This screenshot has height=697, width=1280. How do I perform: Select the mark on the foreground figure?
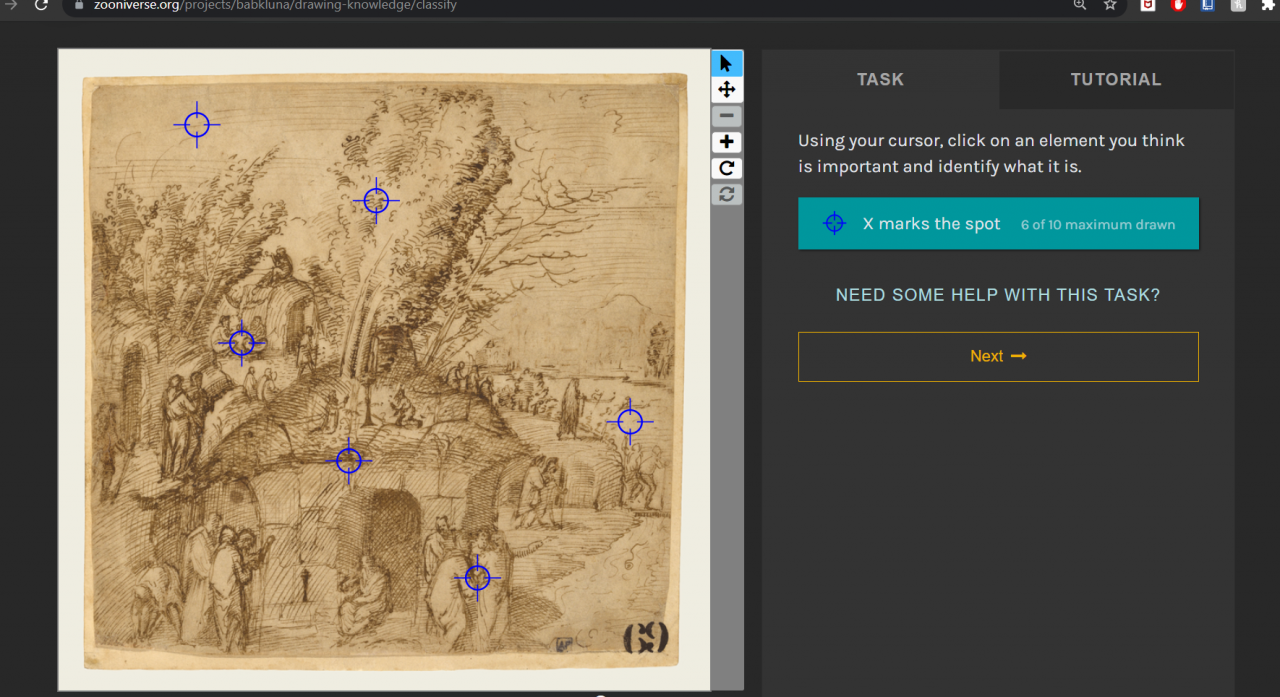pyautogui.click(x=478, y=578)
